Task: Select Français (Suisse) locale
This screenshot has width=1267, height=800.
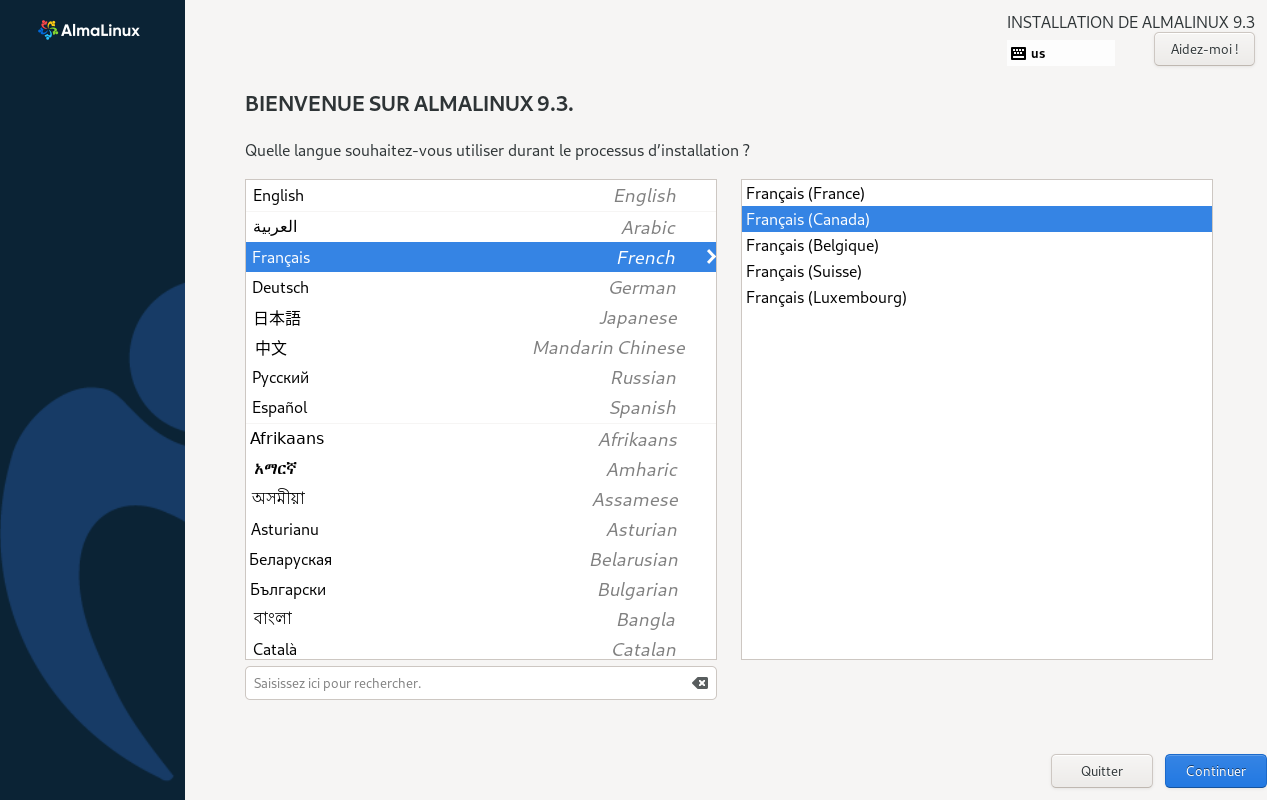Action: (976, 271)
